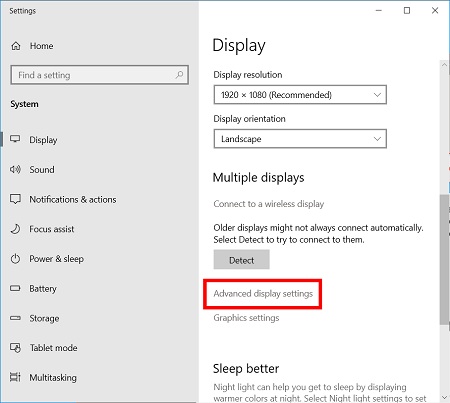
Task: Click Connect to a wireless display link
Action: tap(269, 204)
